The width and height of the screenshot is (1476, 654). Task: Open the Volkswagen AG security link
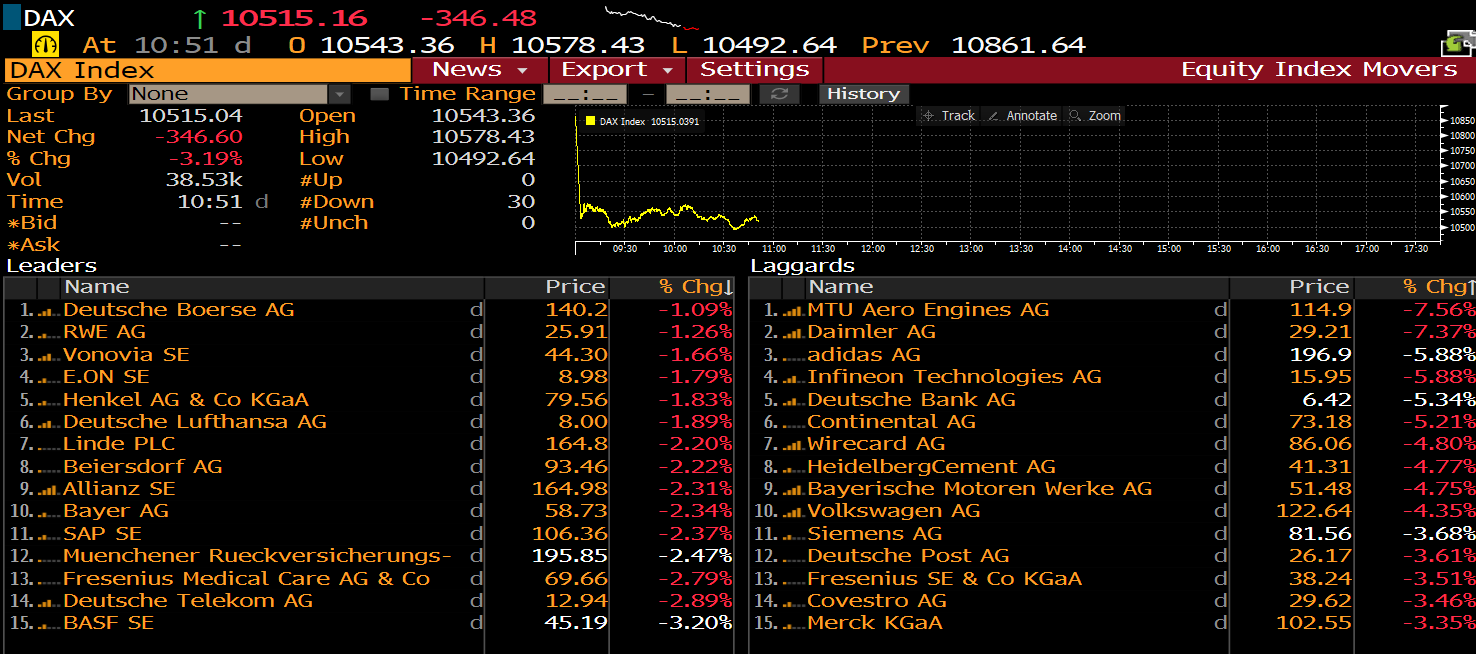tap(894, 511)
